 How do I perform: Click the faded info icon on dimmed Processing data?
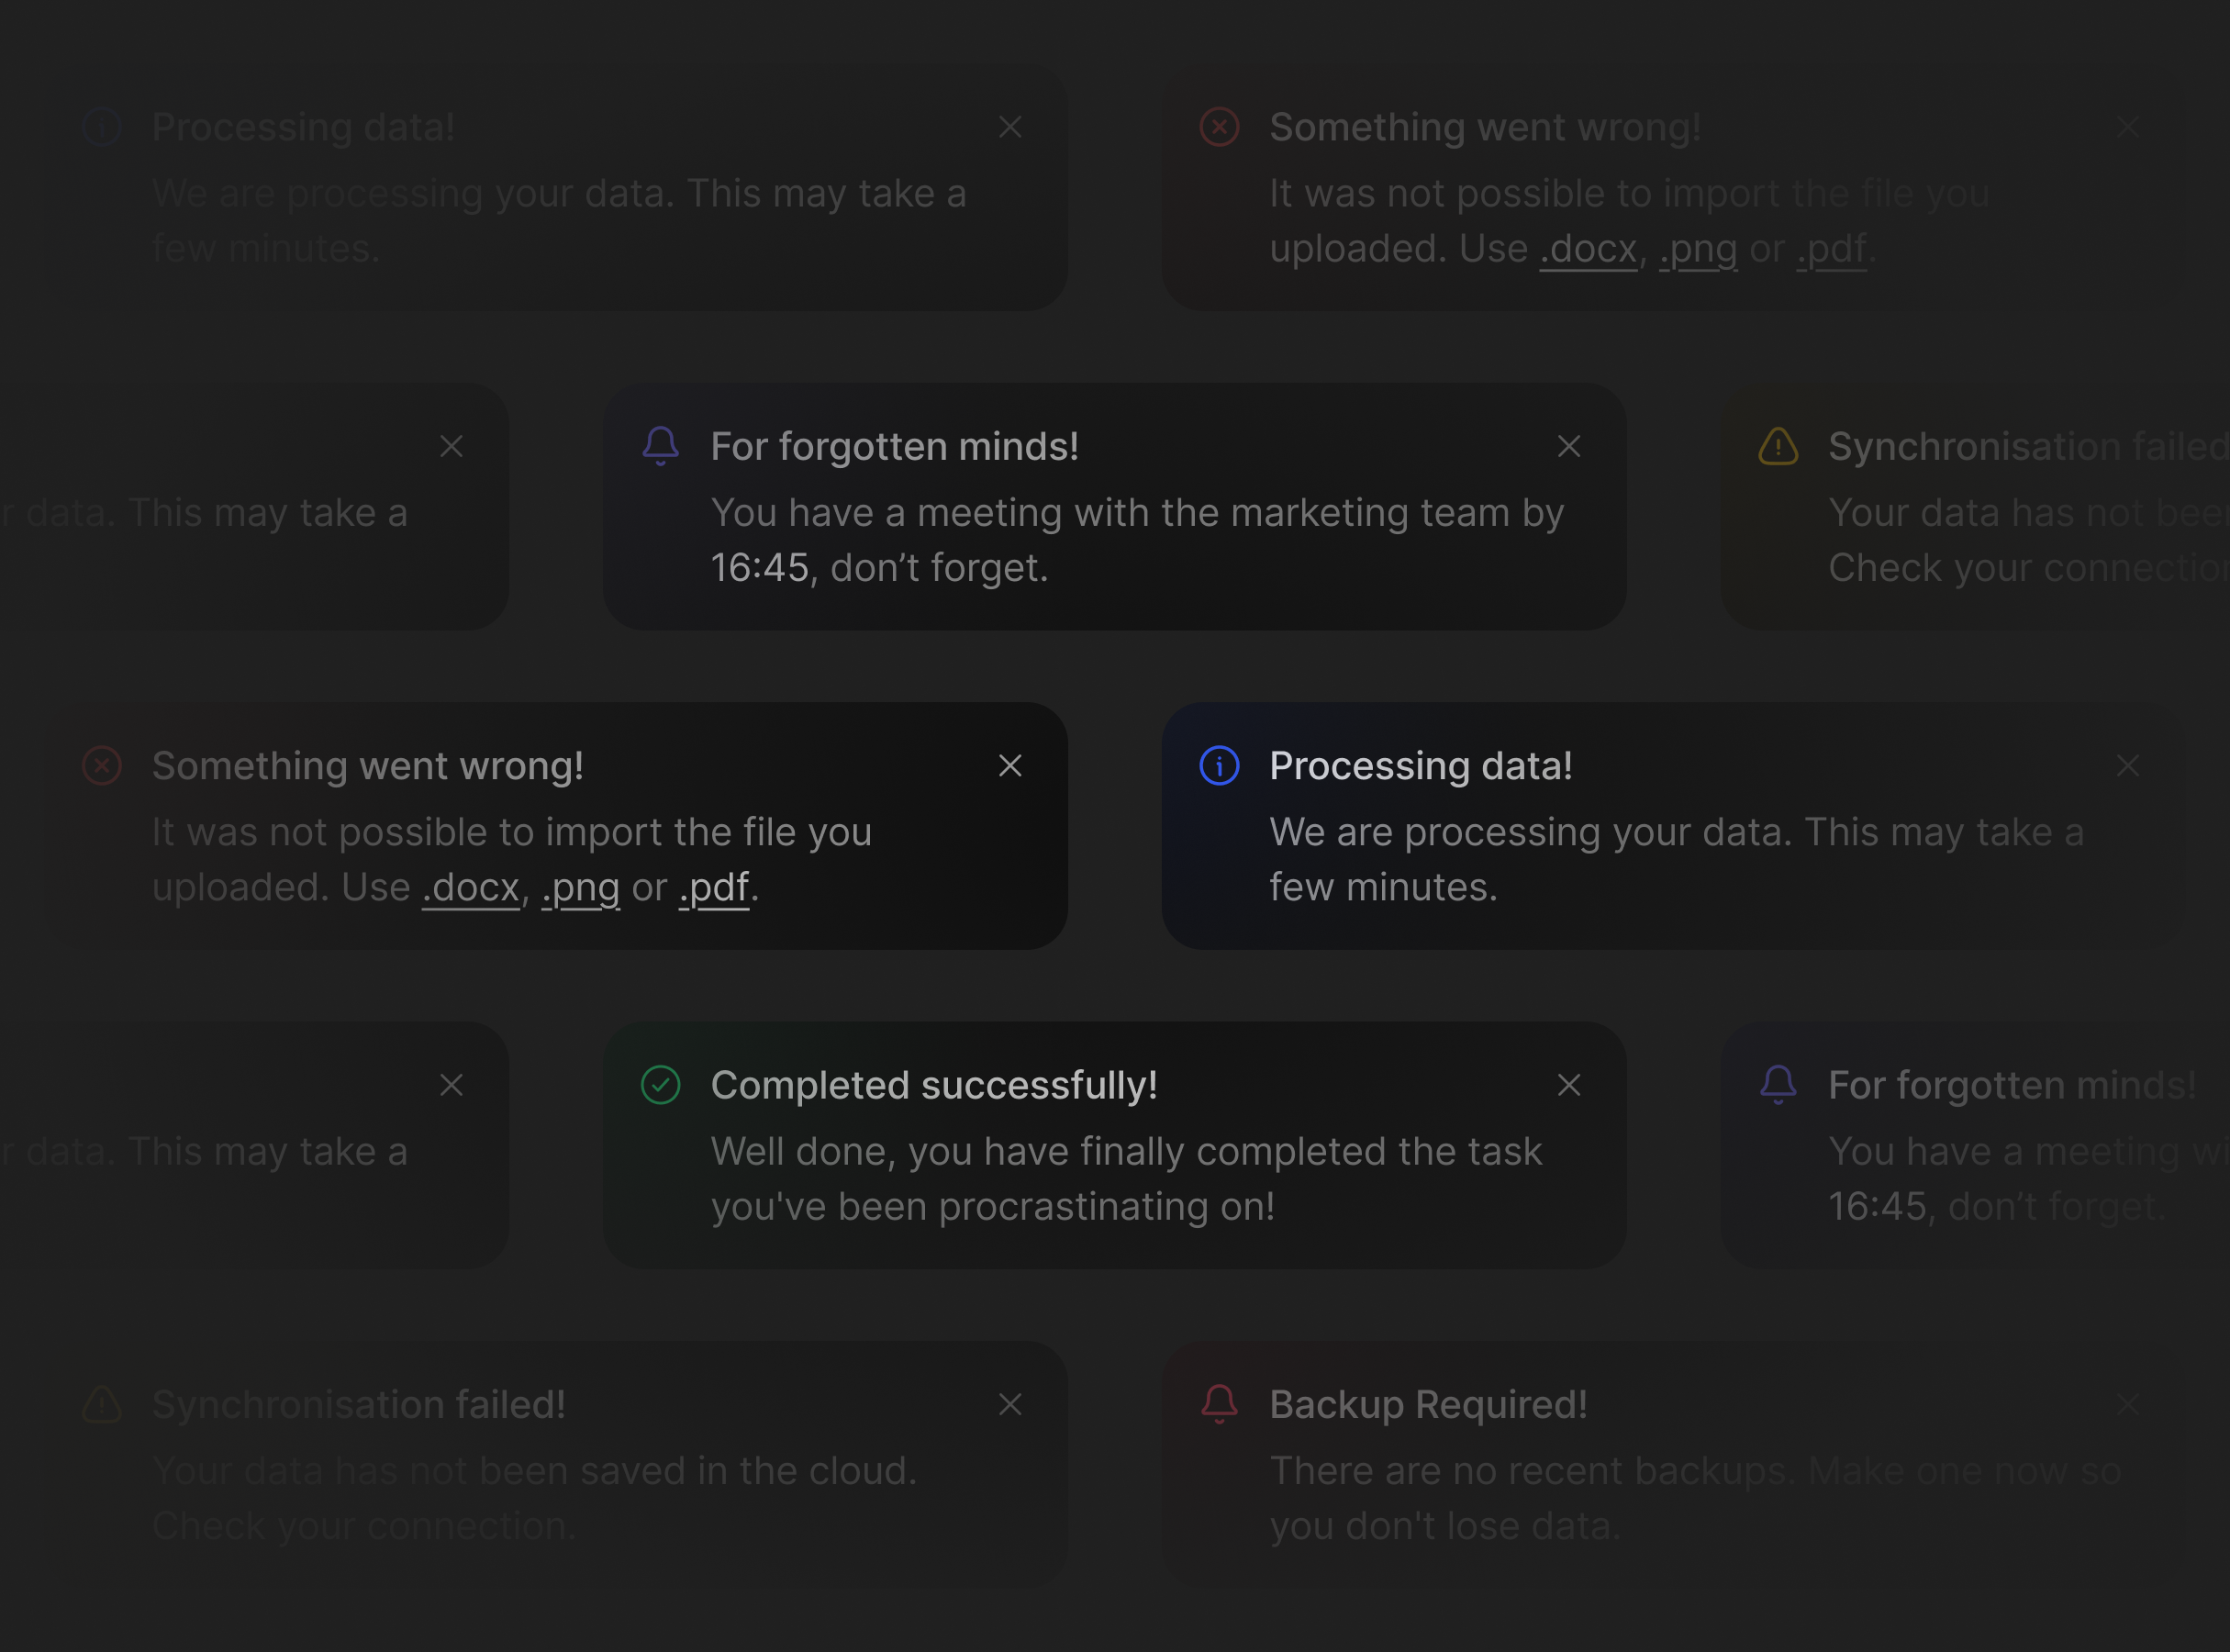pos(102,127)
